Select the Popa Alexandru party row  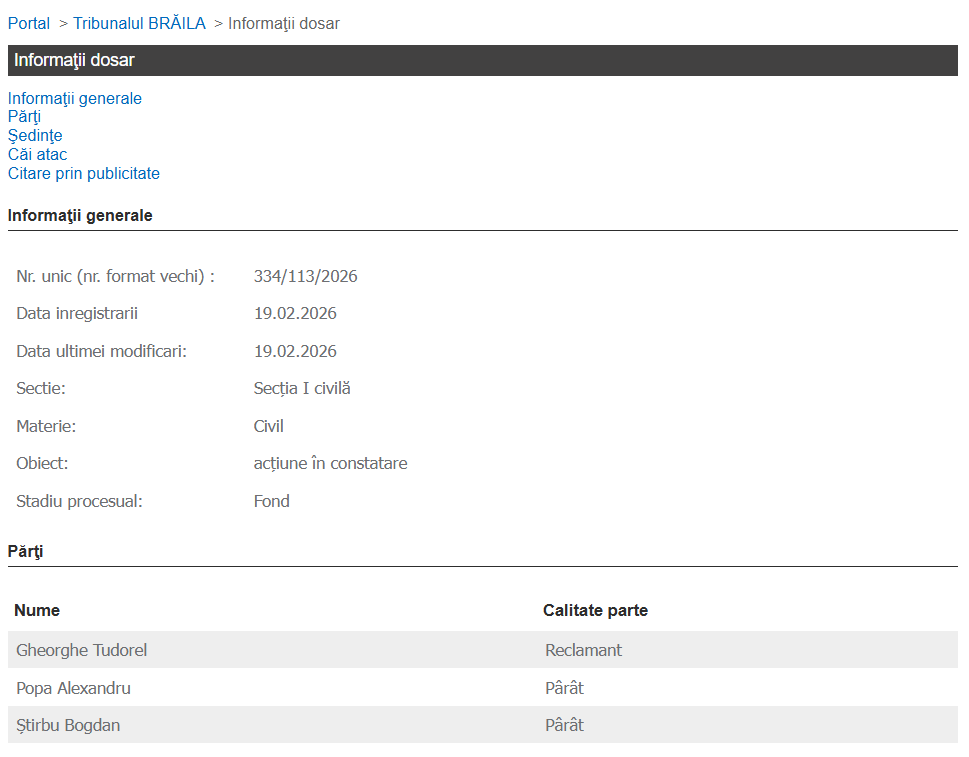tap(73, 688)
